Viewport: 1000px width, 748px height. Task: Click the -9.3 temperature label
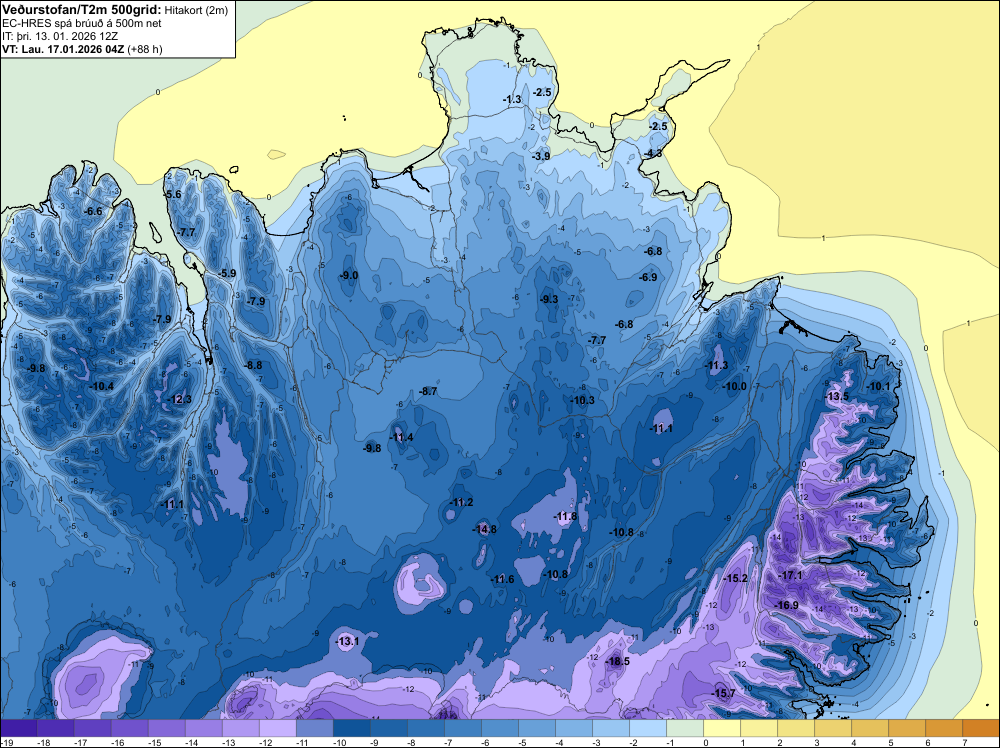pyautogui.click(x=549, y=299)
